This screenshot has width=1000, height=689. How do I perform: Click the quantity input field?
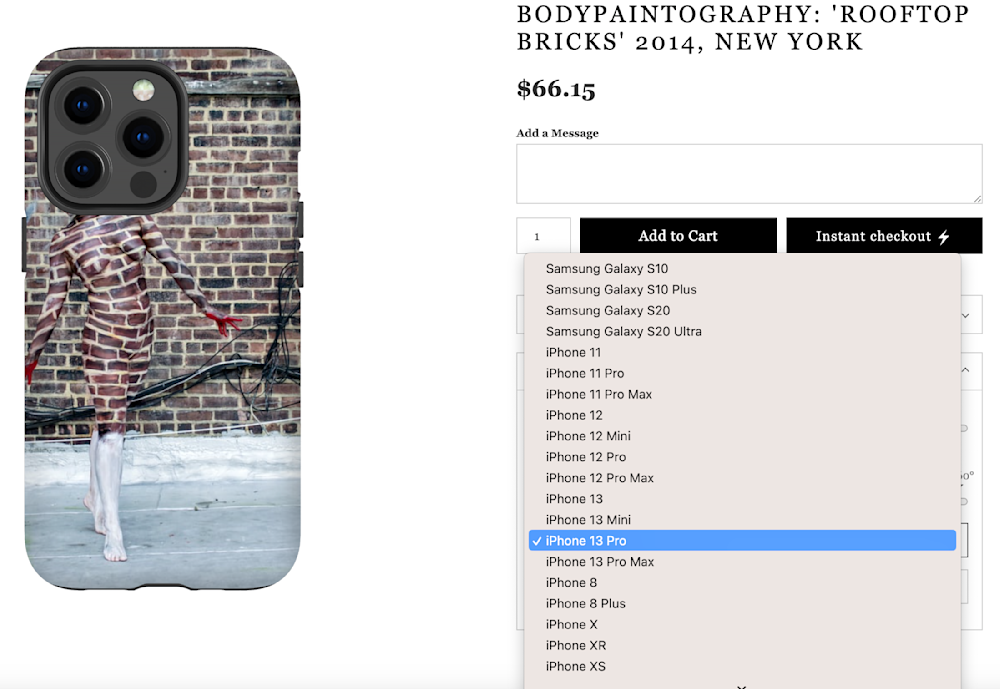pos(543,237)
